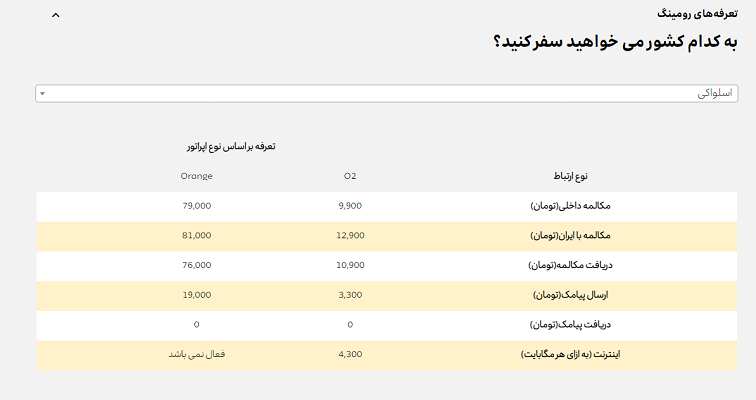Click the تعرفه‌های رومینگ heading
The width and height of the screenshot is (756, 400).
[697, 13]
